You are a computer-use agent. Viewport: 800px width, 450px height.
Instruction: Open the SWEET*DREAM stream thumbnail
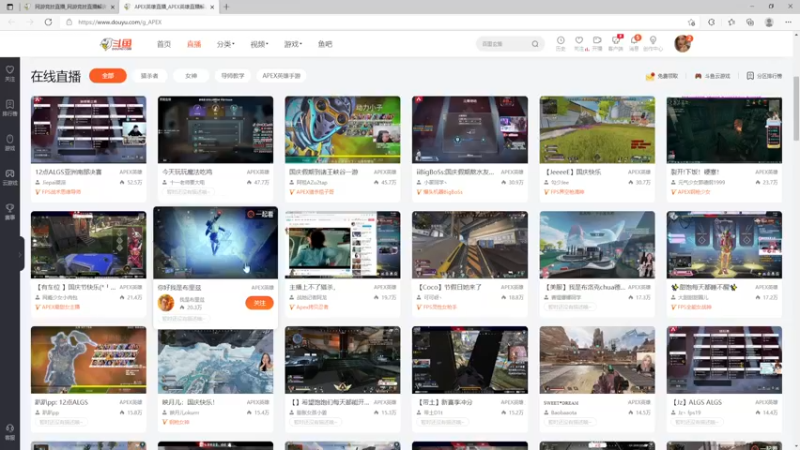coord(597,360)
